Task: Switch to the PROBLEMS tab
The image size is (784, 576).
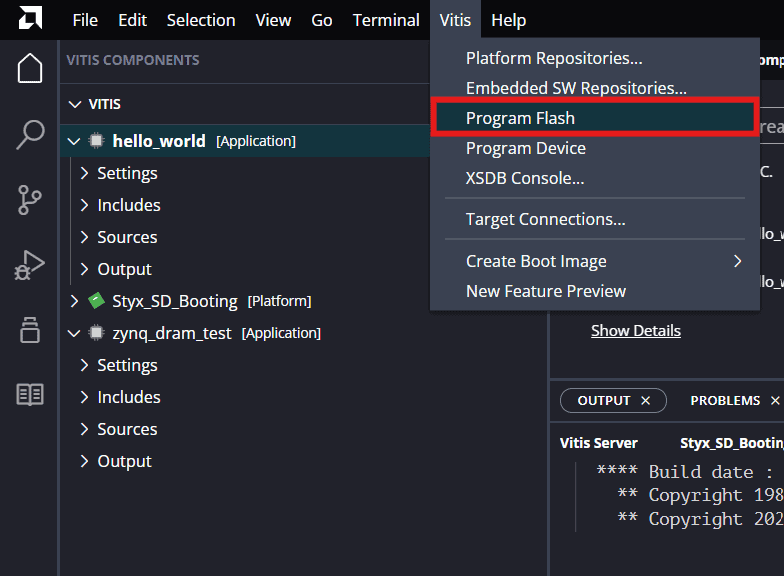Action: pos(725,400)
